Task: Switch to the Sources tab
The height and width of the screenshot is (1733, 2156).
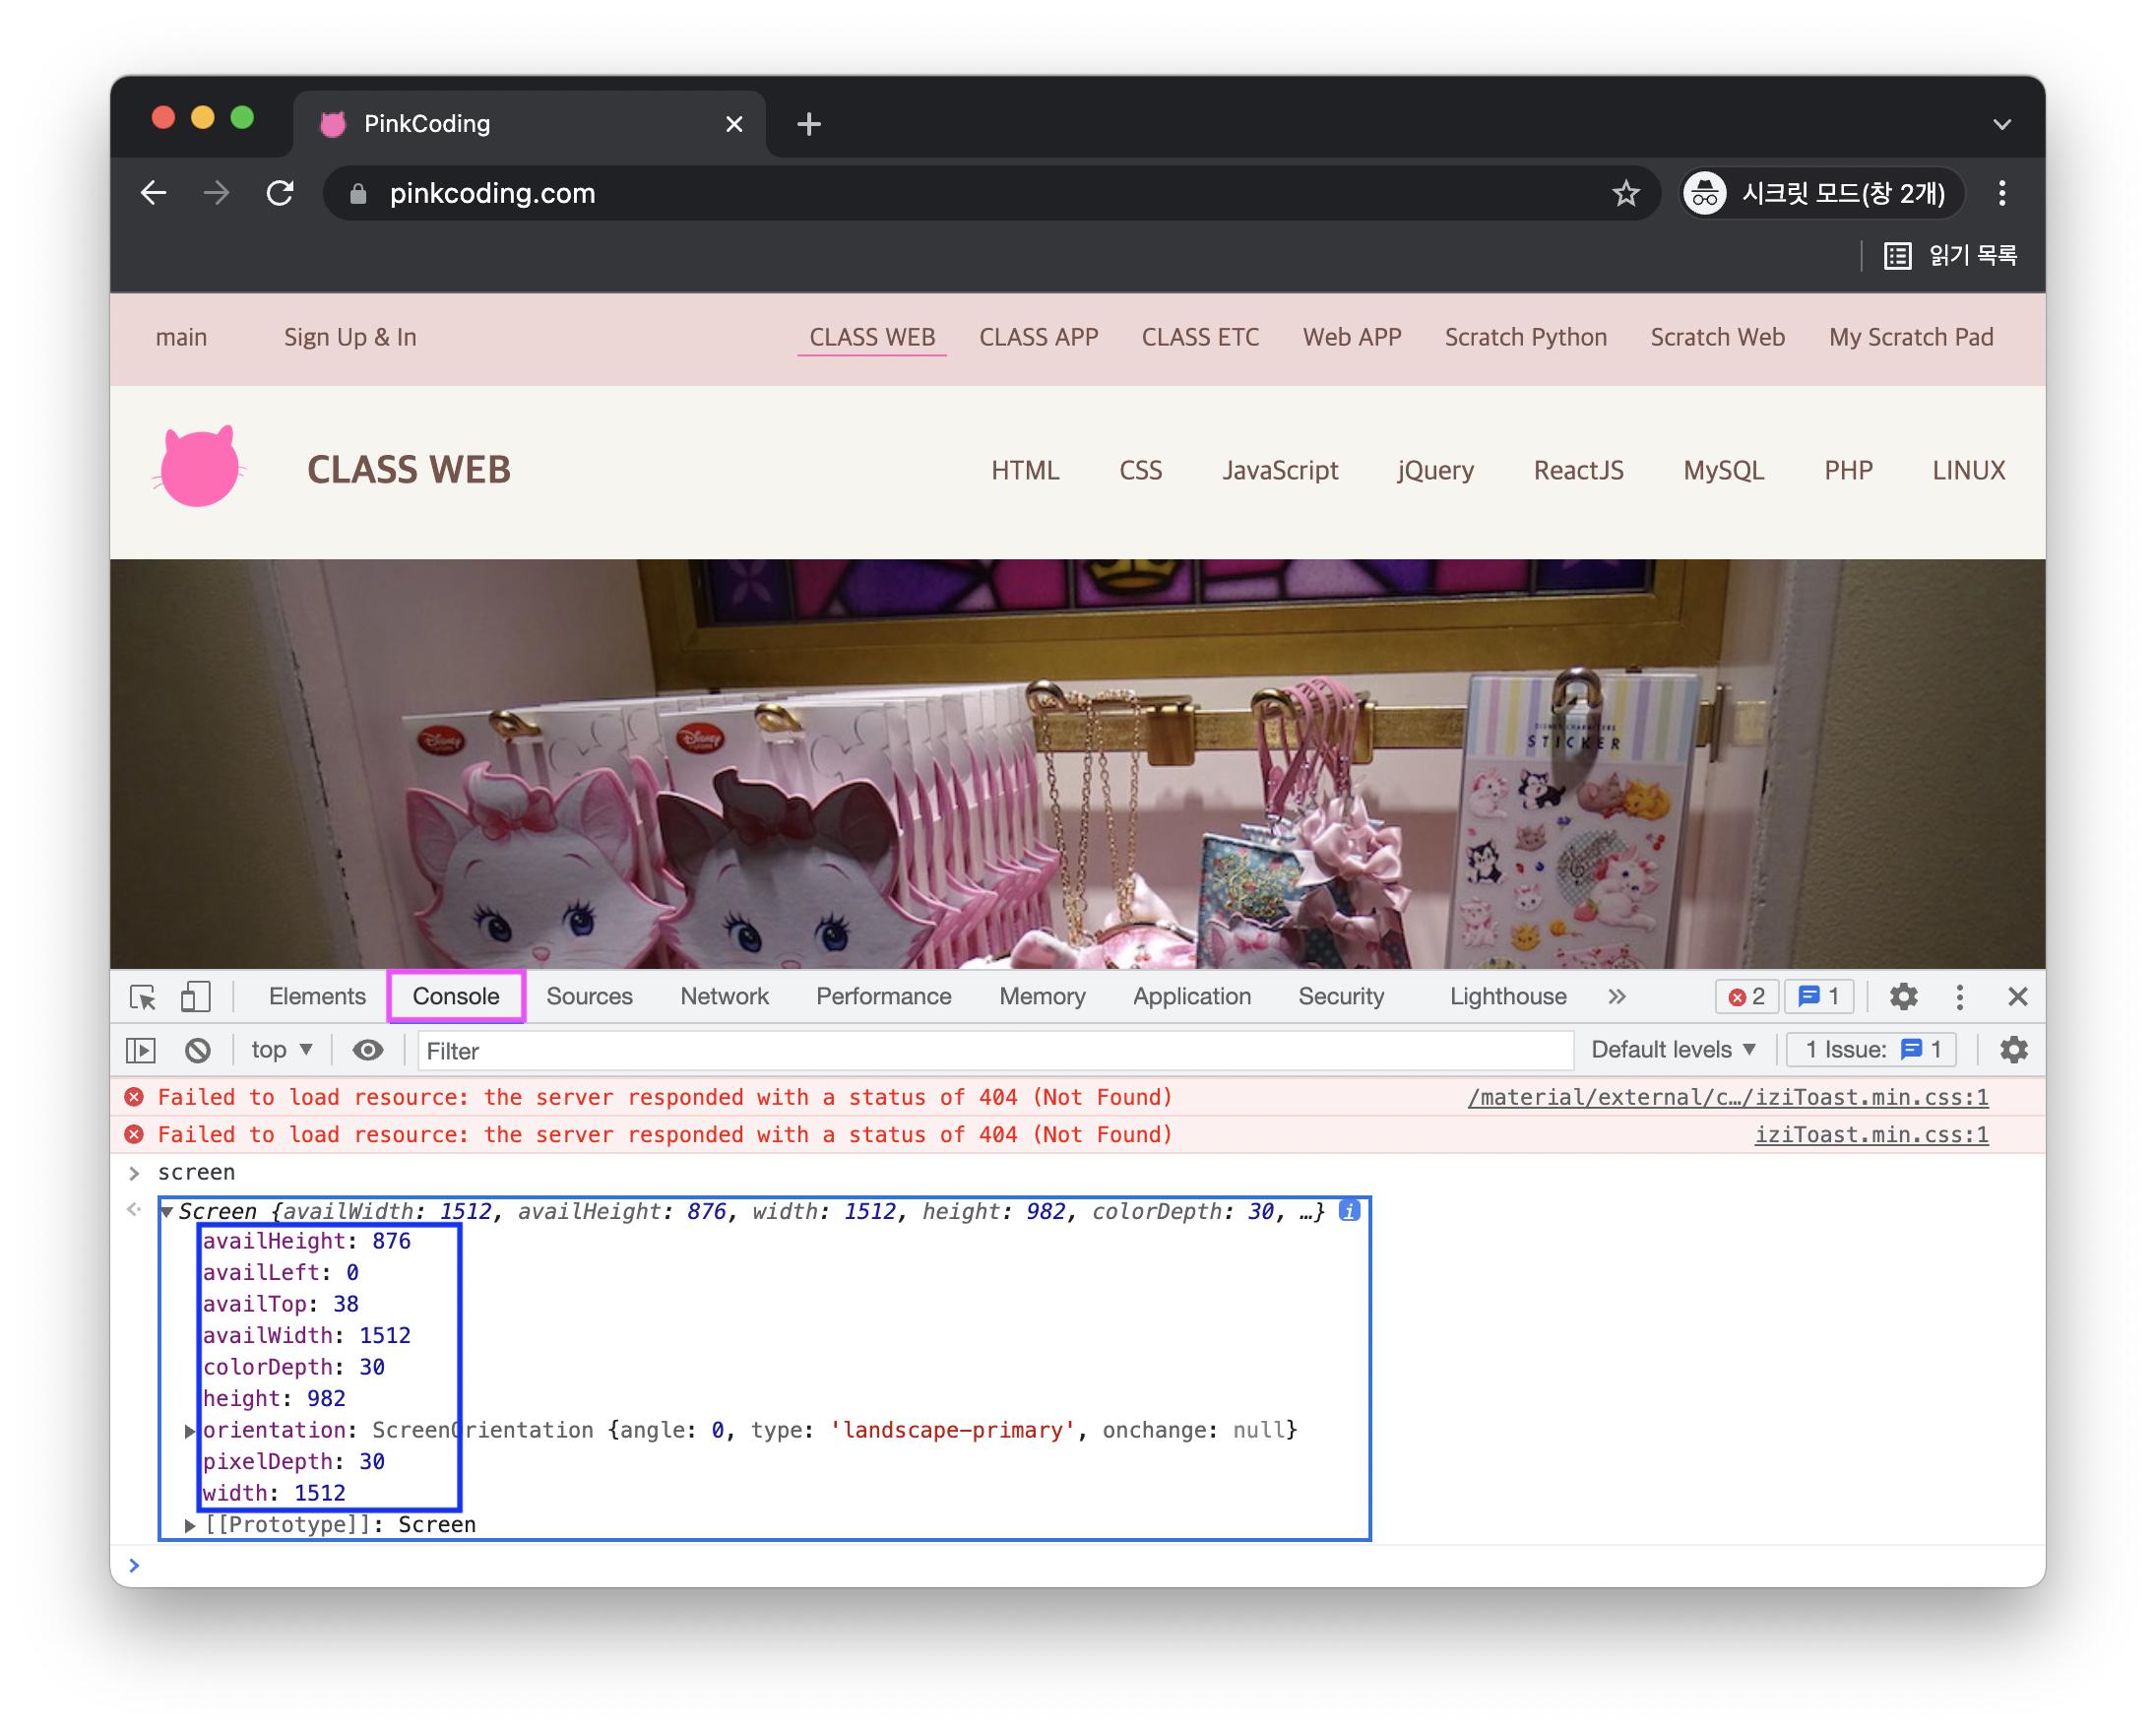Action: [589, 997]
